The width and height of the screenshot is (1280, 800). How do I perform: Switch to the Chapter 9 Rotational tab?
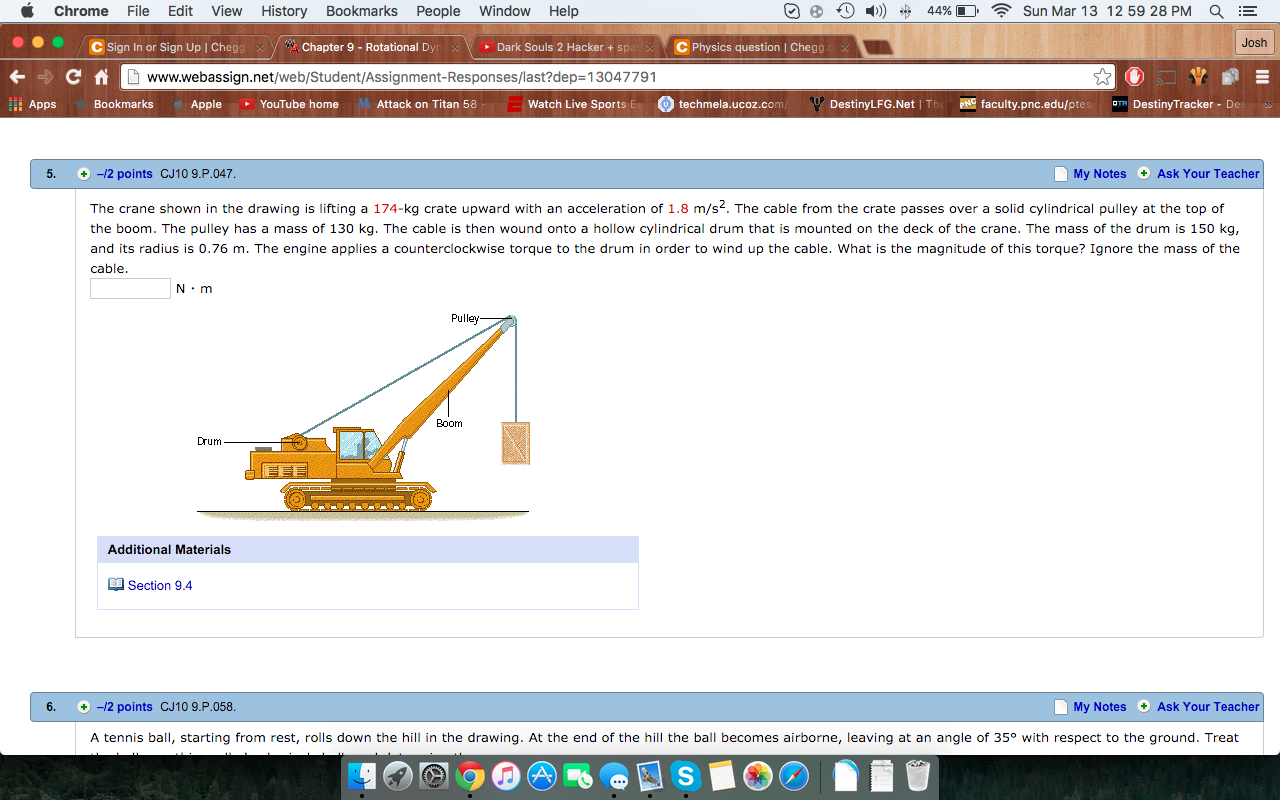point(365,46)
